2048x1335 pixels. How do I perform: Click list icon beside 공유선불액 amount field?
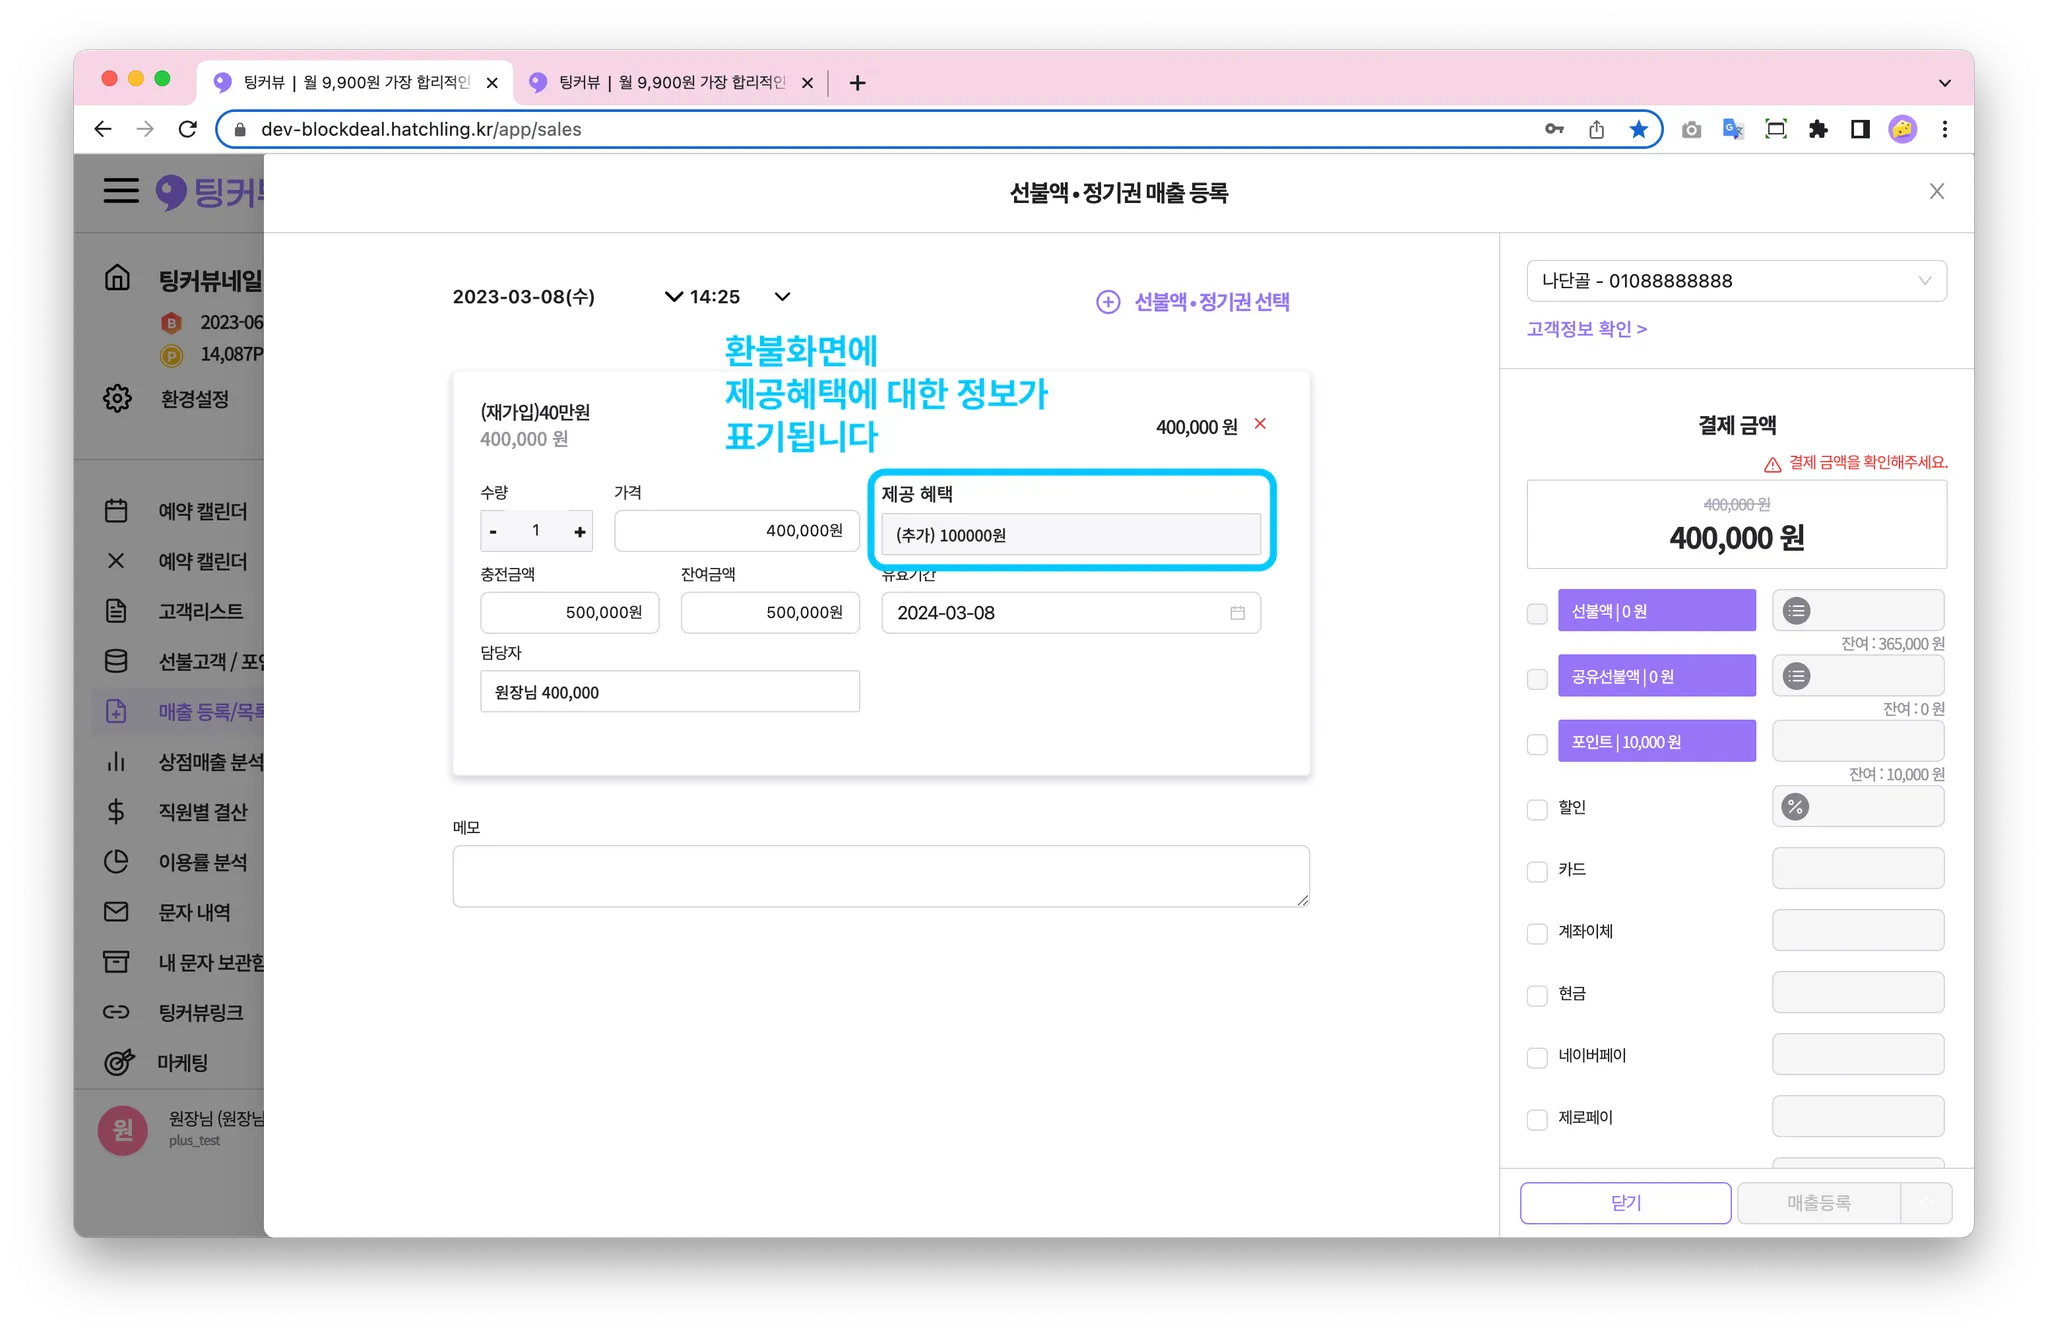(1796, 677)
